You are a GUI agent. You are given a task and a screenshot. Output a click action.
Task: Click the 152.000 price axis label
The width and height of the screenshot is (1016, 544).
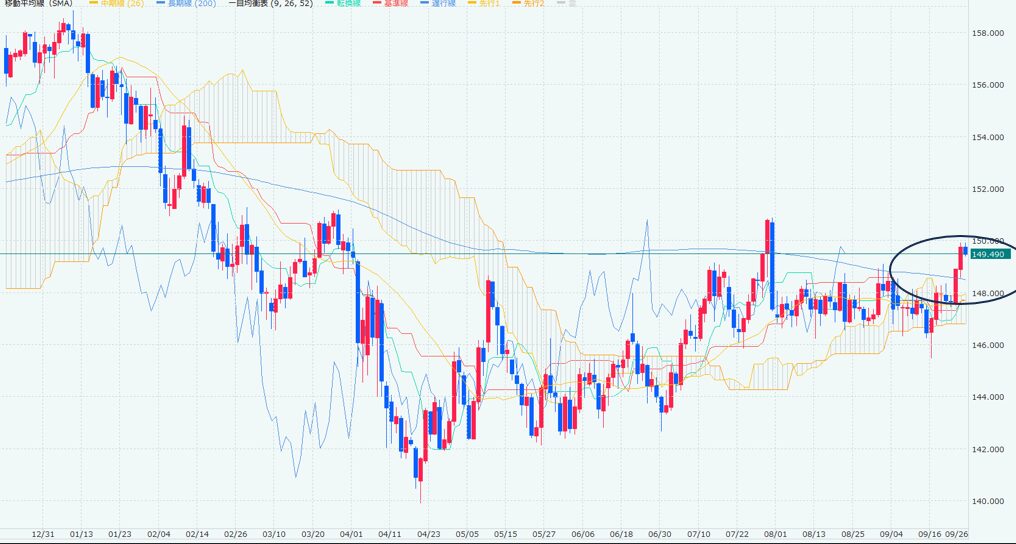tap(987, 189)
